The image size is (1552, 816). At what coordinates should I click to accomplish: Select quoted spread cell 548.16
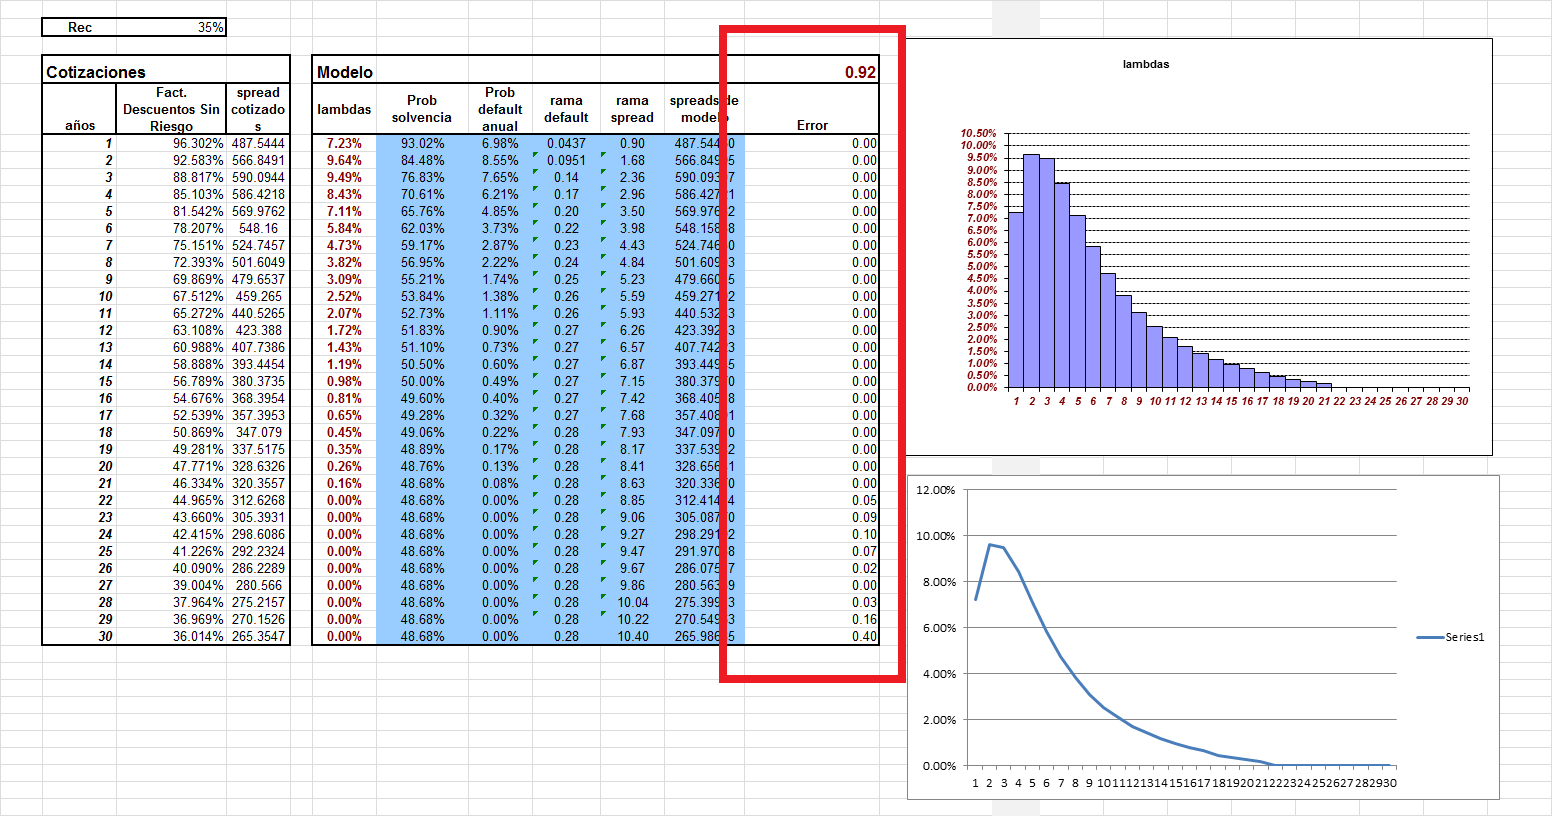(x=258, y=228)
